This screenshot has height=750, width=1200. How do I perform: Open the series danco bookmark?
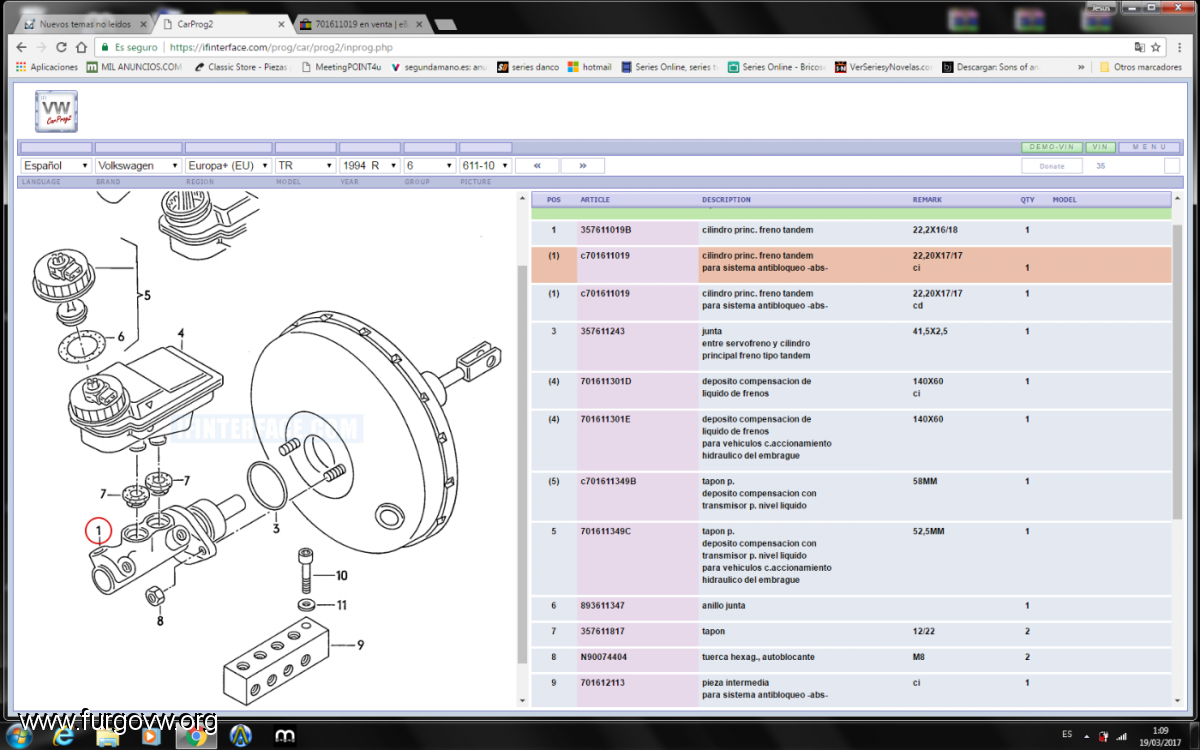pyautogui.click(x=529, y=67)
